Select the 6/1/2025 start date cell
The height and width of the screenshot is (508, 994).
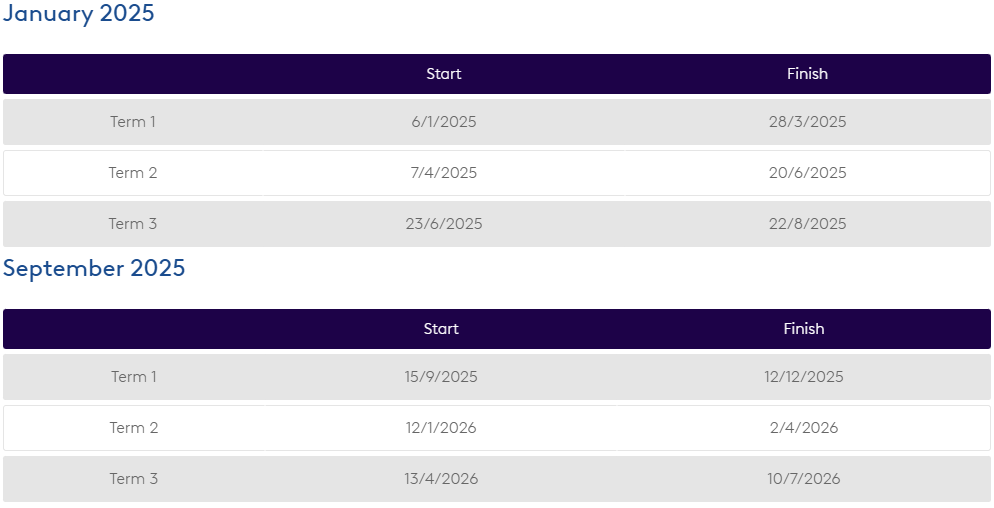(x=444, y=122)
